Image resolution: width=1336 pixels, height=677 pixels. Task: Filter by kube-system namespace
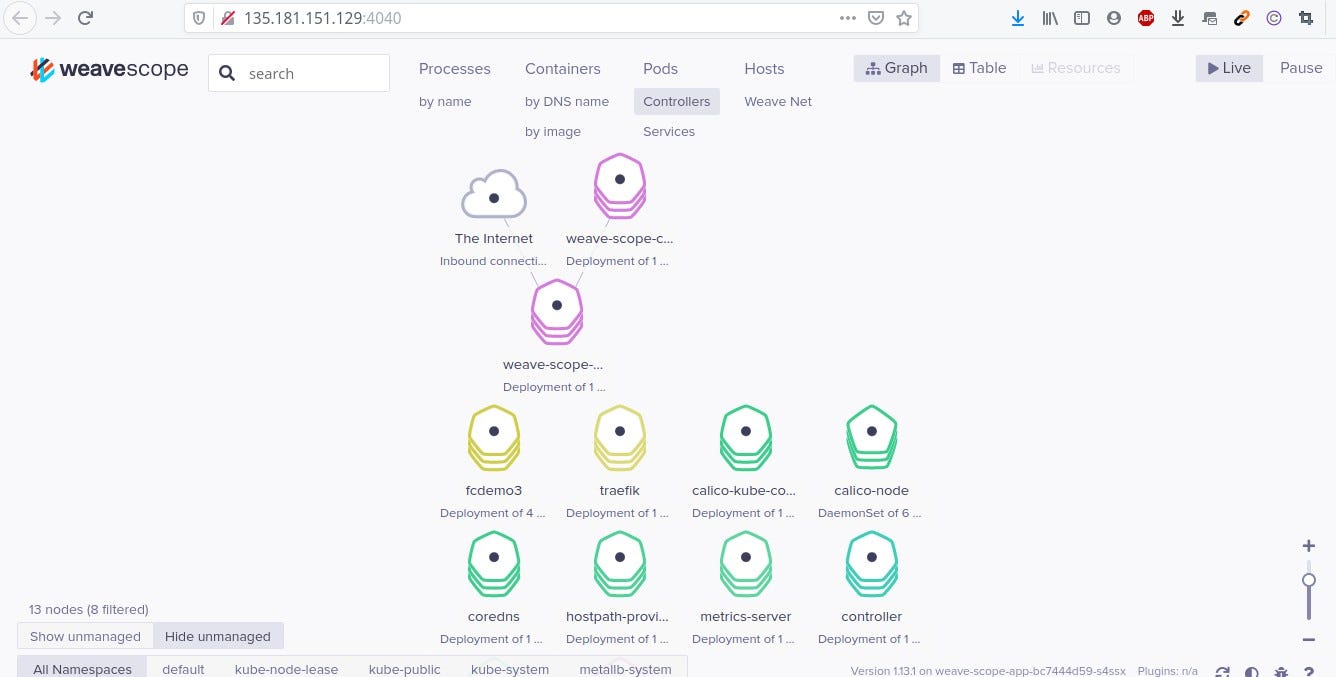coord(510,668)
